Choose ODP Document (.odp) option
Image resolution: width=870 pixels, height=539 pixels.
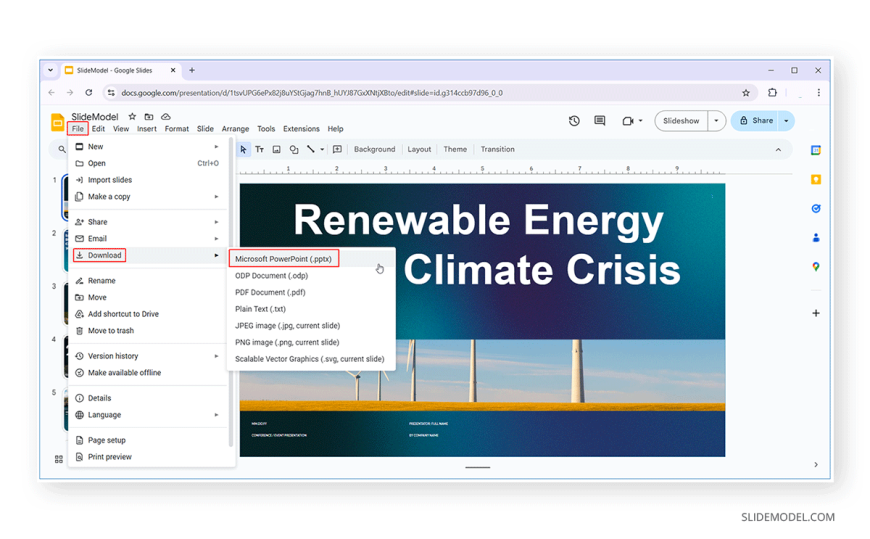pyautogui.click(x=271, y=275)
